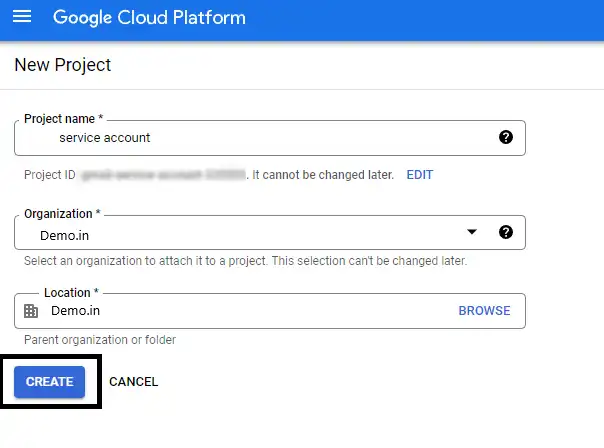Open the hamburger navigation menu

pos(22,17)
